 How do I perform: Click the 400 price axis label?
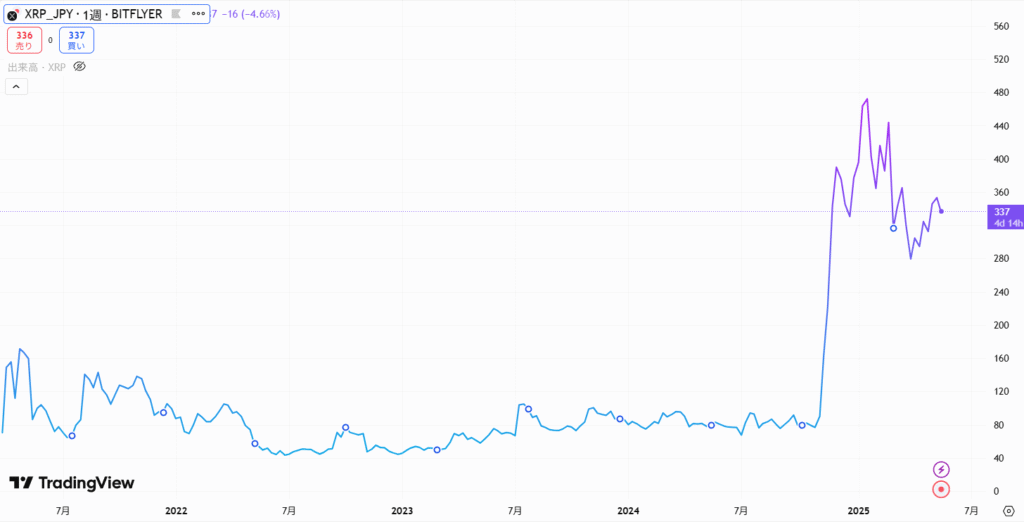click(x=1000, y=159)
